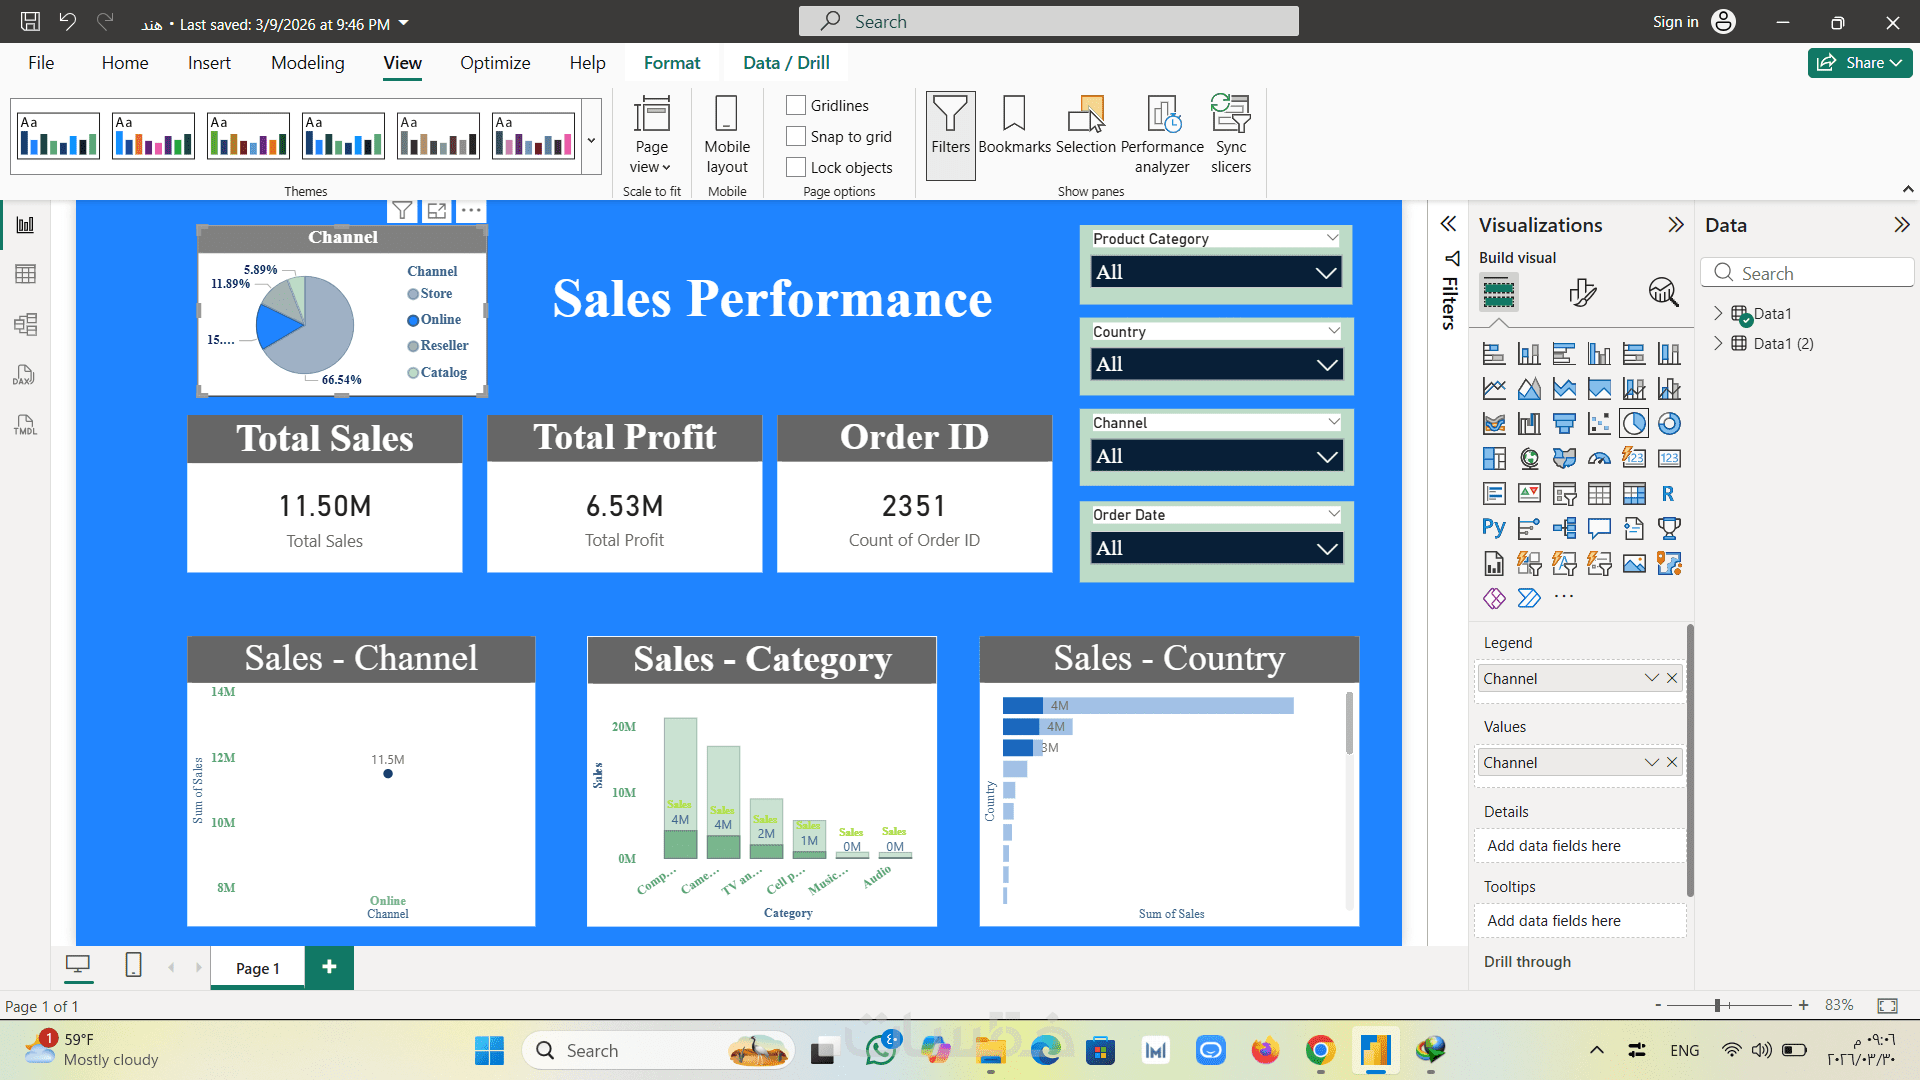Click the Share button
1920x1080 pixels.
pyautogui.click(x=1859, y=63)
